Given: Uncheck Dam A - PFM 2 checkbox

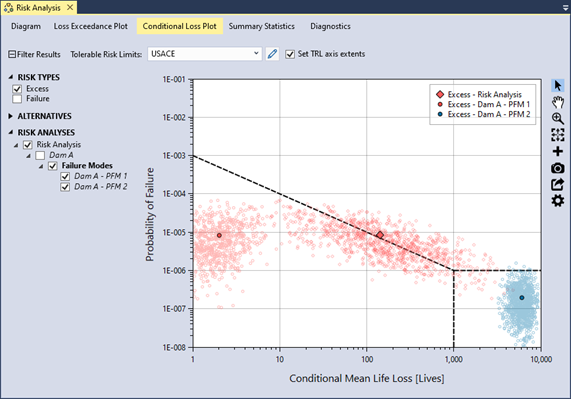Looking at the screenshot, I should (65, 187).
